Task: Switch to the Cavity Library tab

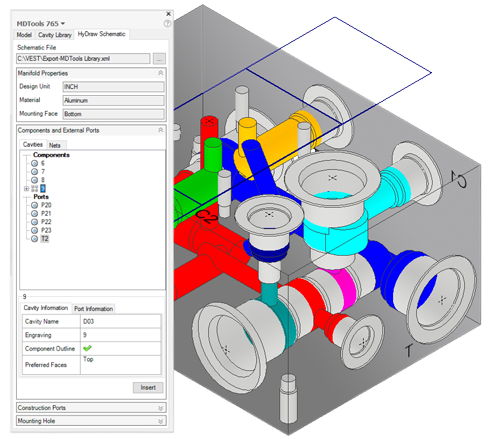Action: point(55,35)
